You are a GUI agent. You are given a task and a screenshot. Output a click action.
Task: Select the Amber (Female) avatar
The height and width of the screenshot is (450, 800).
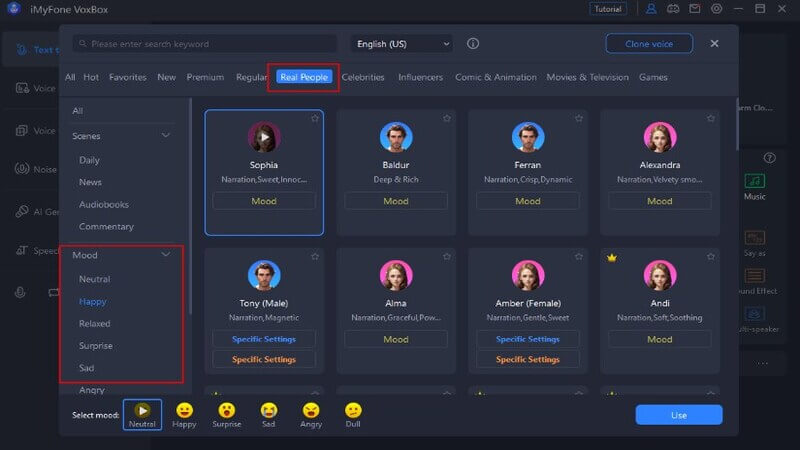click(528, 275)
